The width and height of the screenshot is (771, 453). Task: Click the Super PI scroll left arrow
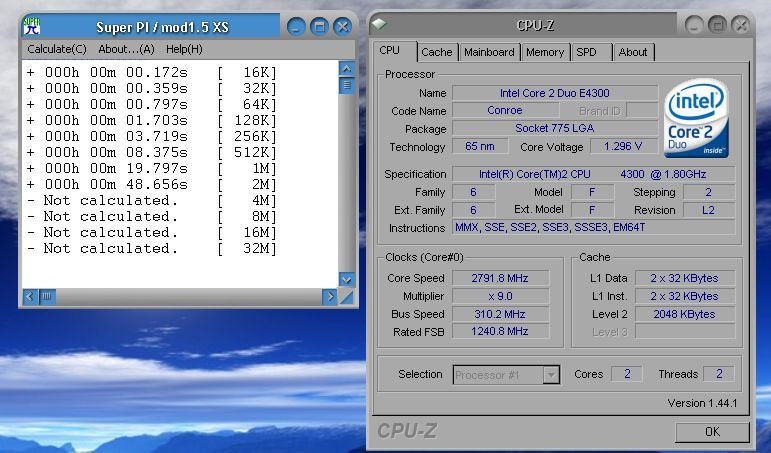click(30, 297)
